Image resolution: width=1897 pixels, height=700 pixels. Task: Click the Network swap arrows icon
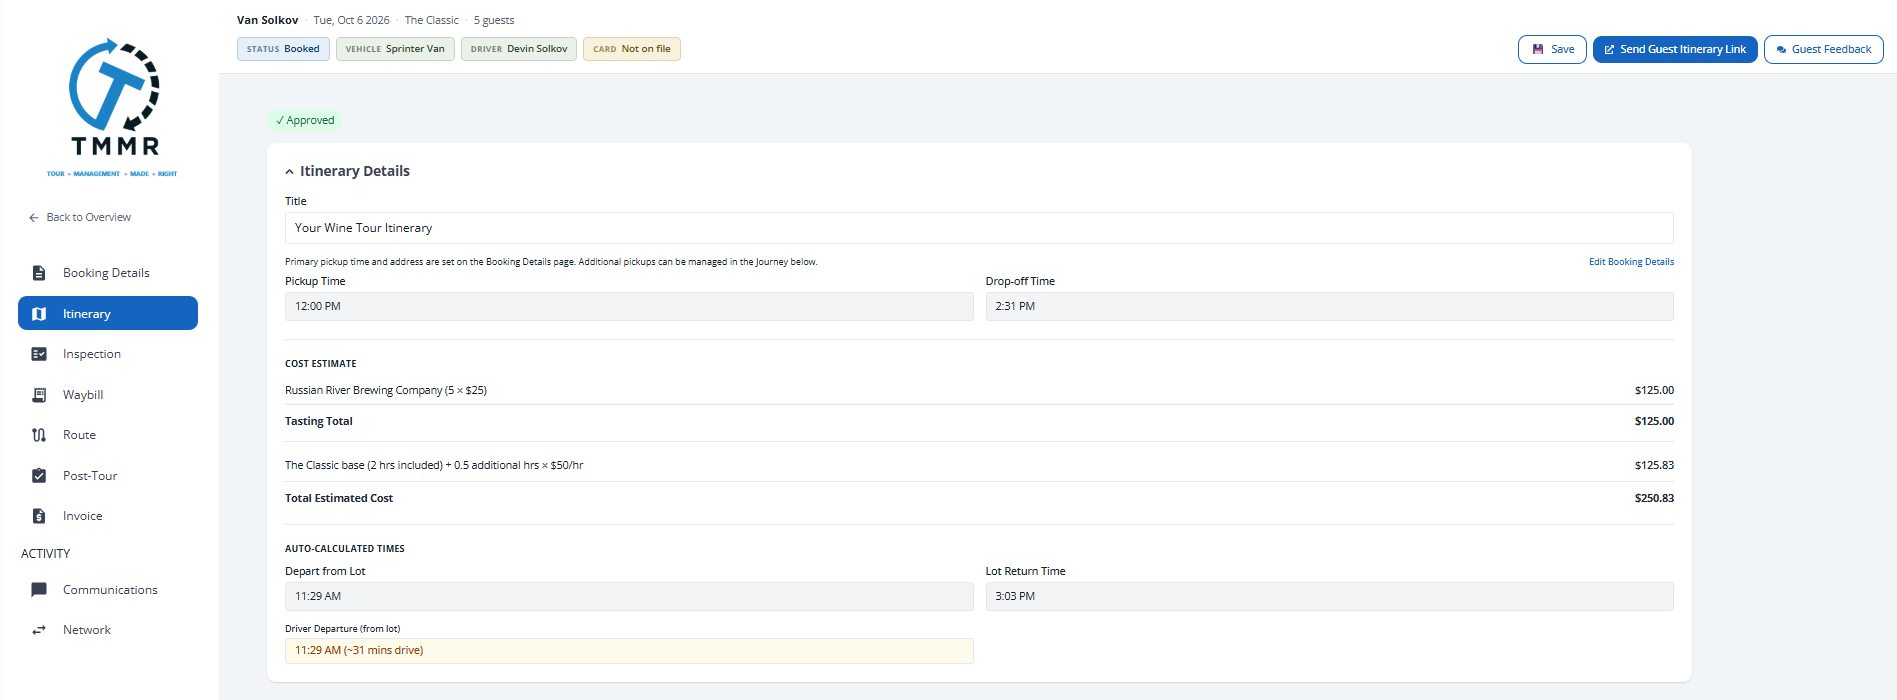pos(39,630)
